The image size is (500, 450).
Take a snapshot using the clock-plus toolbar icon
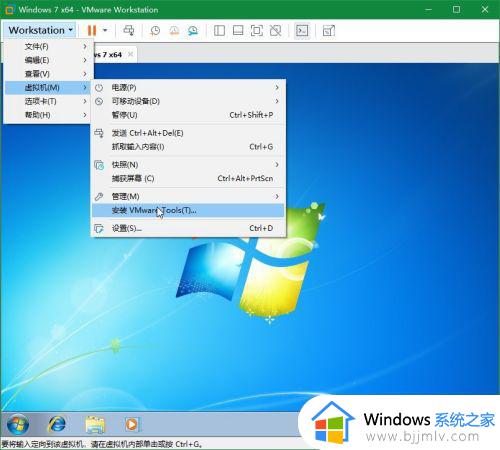click(155, 31)
